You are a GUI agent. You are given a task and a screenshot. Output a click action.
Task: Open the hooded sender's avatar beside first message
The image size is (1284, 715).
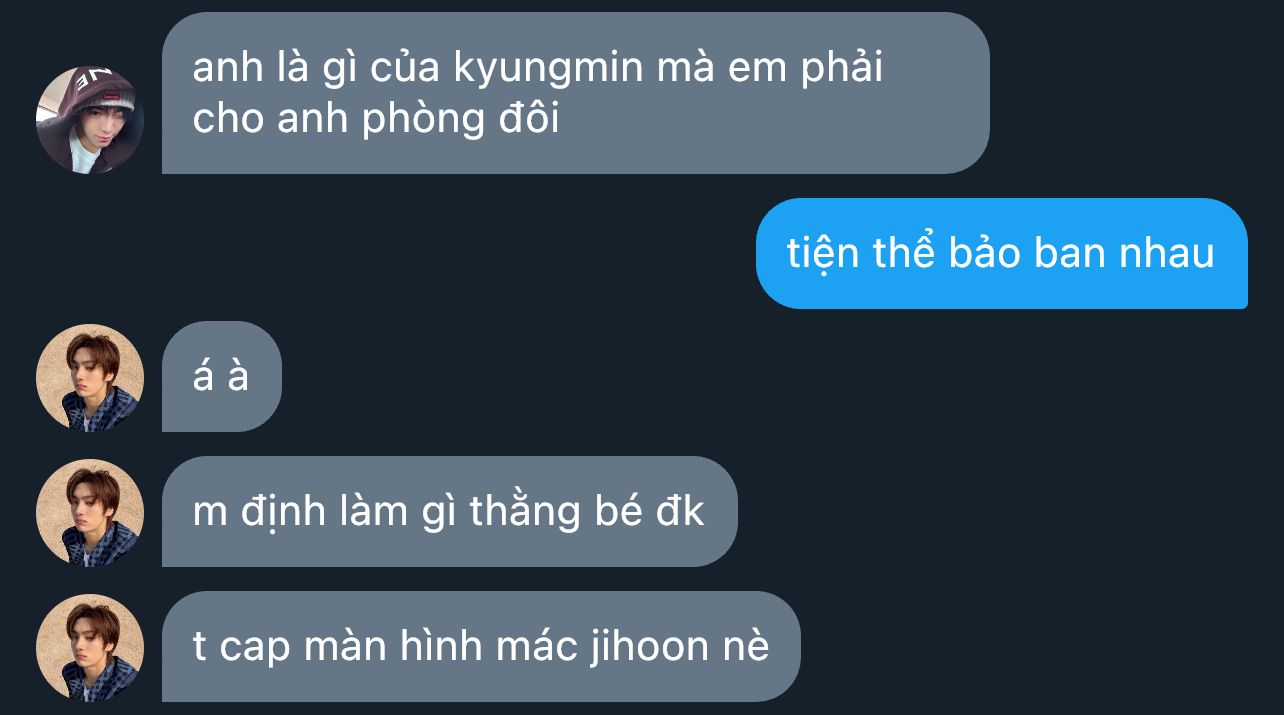tap(90, 120)
